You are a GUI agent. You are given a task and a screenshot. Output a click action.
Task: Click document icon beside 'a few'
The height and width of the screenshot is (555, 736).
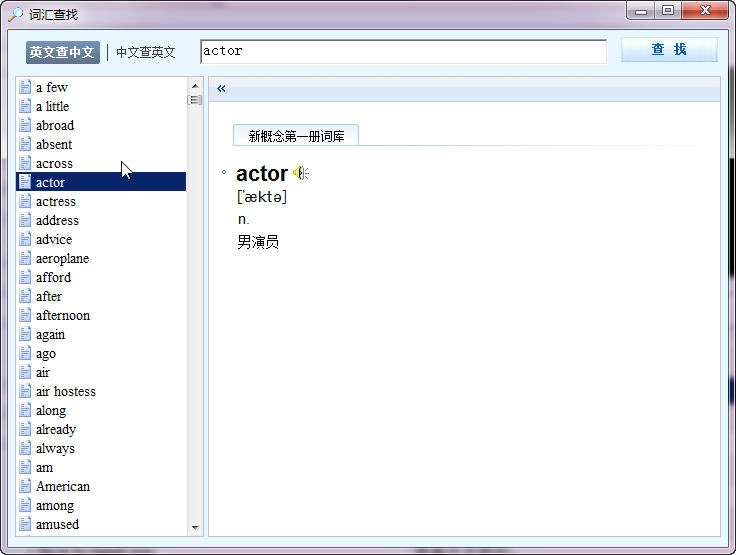25,87
